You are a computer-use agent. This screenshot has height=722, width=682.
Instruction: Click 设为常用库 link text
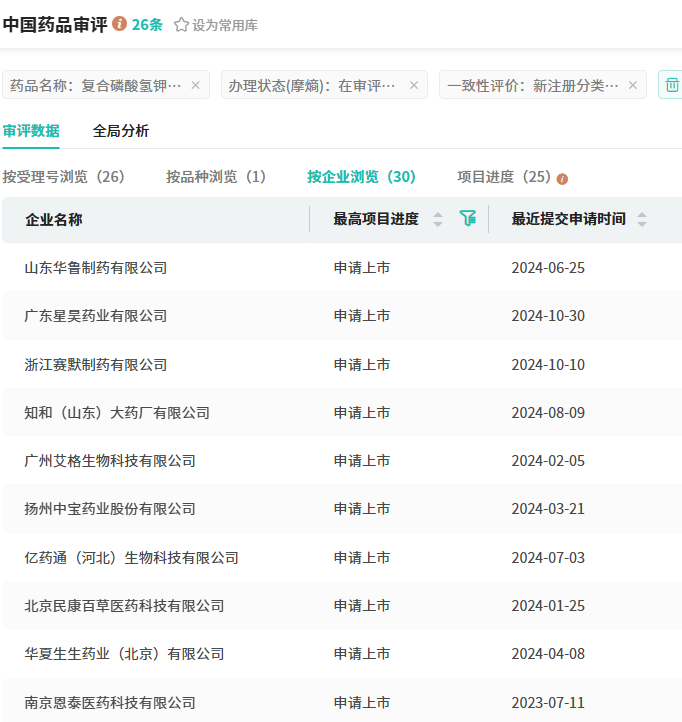coord(225,25)
